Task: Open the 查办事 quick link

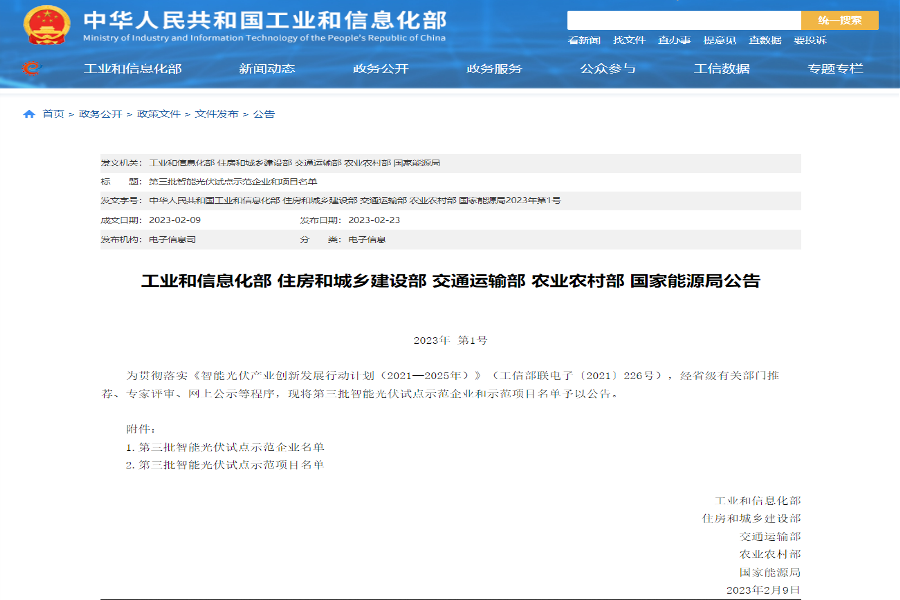Action: coord(674,40)
